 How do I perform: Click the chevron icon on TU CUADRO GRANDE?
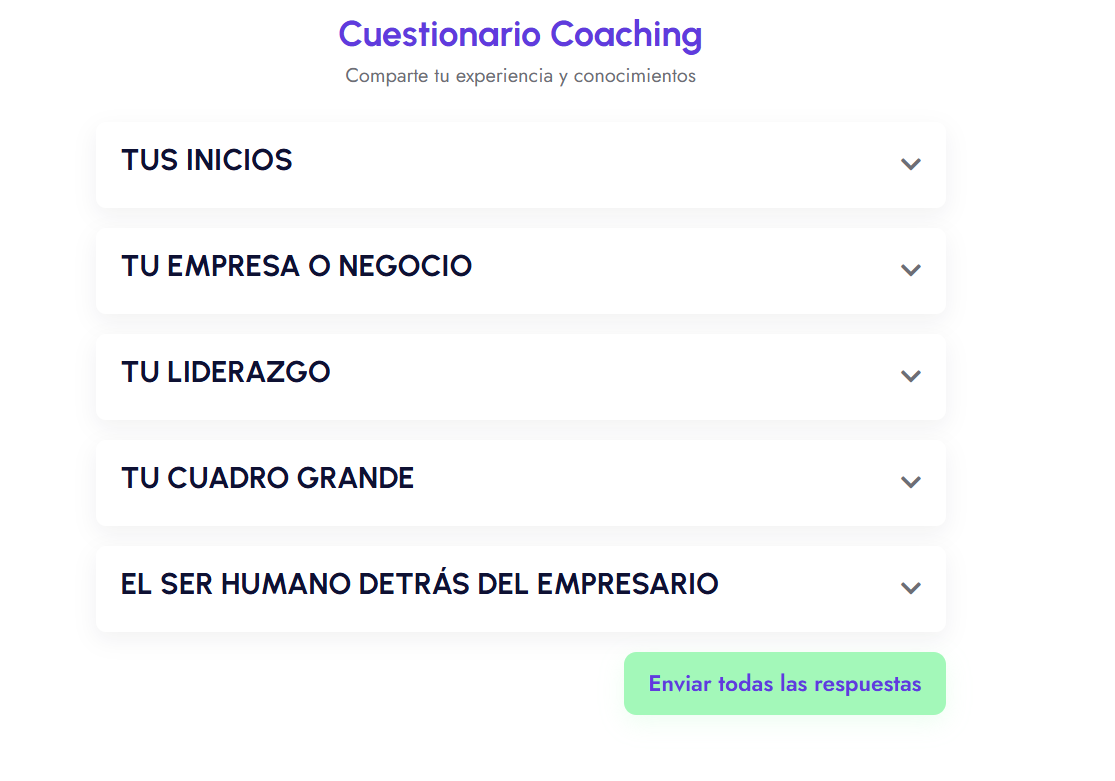910,482
